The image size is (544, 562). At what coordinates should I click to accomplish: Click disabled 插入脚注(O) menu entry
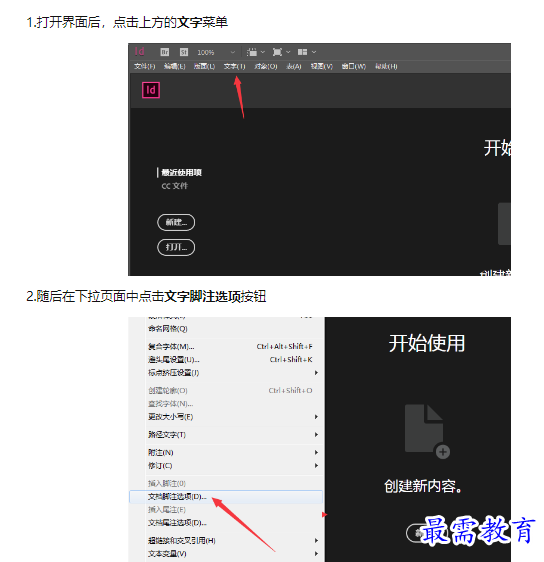[x=226, y=484]
